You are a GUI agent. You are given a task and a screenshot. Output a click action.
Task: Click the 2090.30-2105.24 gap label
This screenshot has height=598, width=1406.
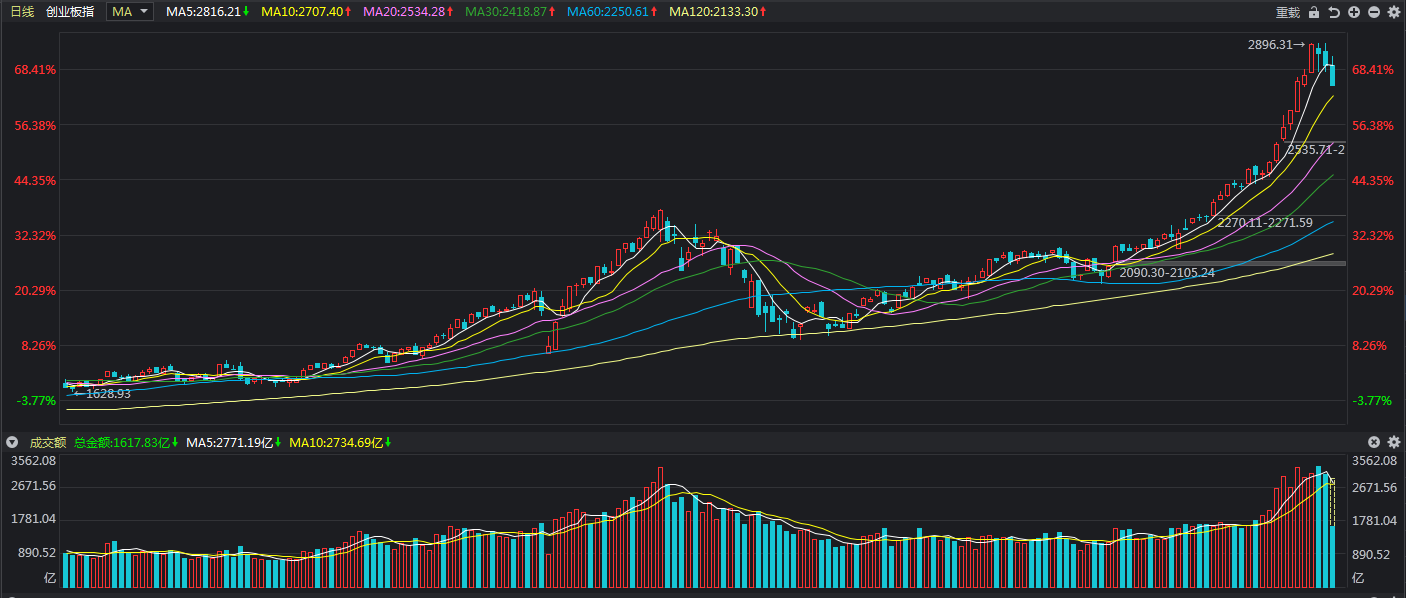(x=1167, y=272)
